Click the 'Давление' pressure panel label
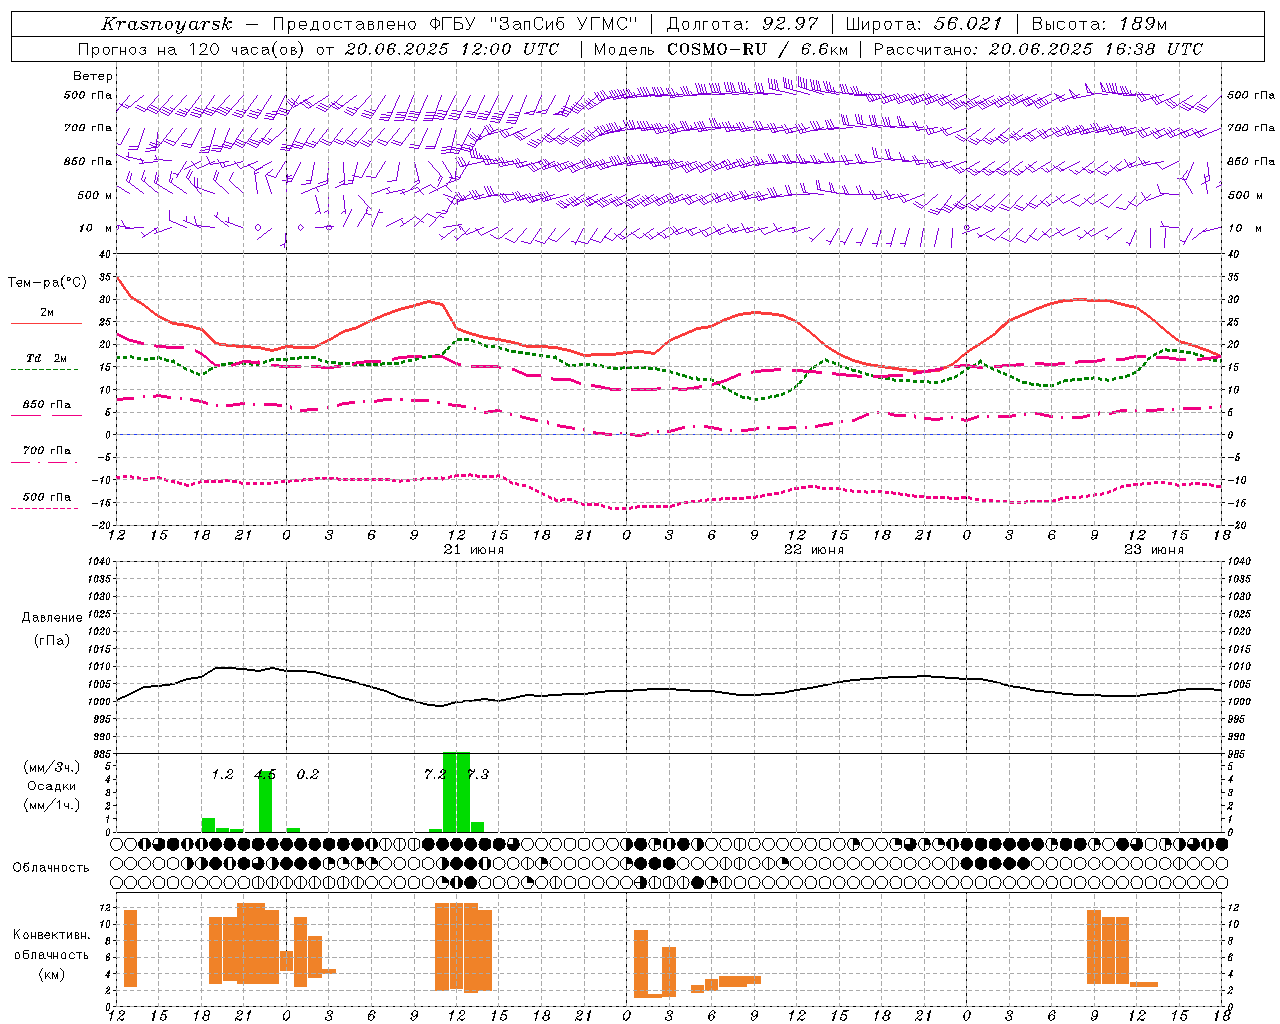This screenshot has height=1024, width=1280. click(x=52, y=618)
